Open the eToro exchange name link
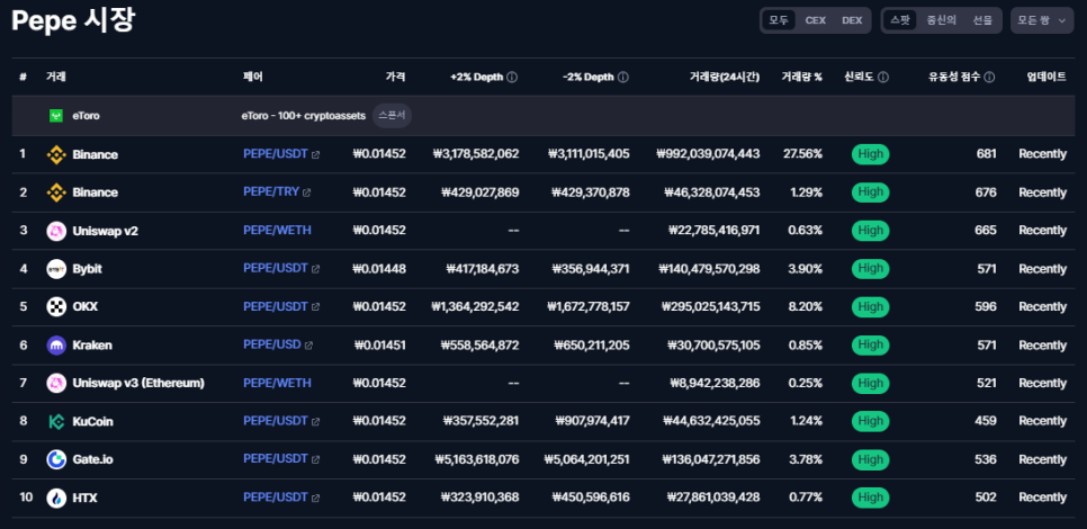This screenshot has height=529, width=1087. tap(86, 116)
